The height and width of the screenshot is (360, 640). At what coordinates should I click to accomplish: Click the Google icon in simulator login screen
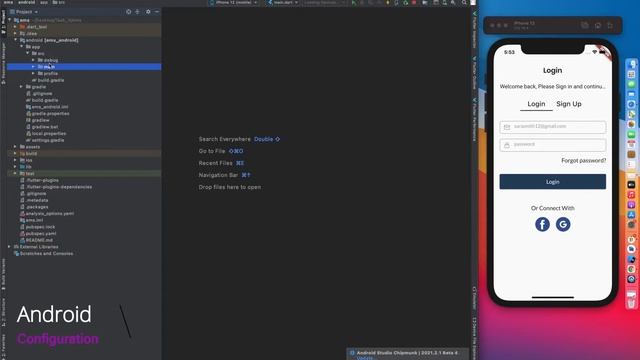tap(563, 224)
